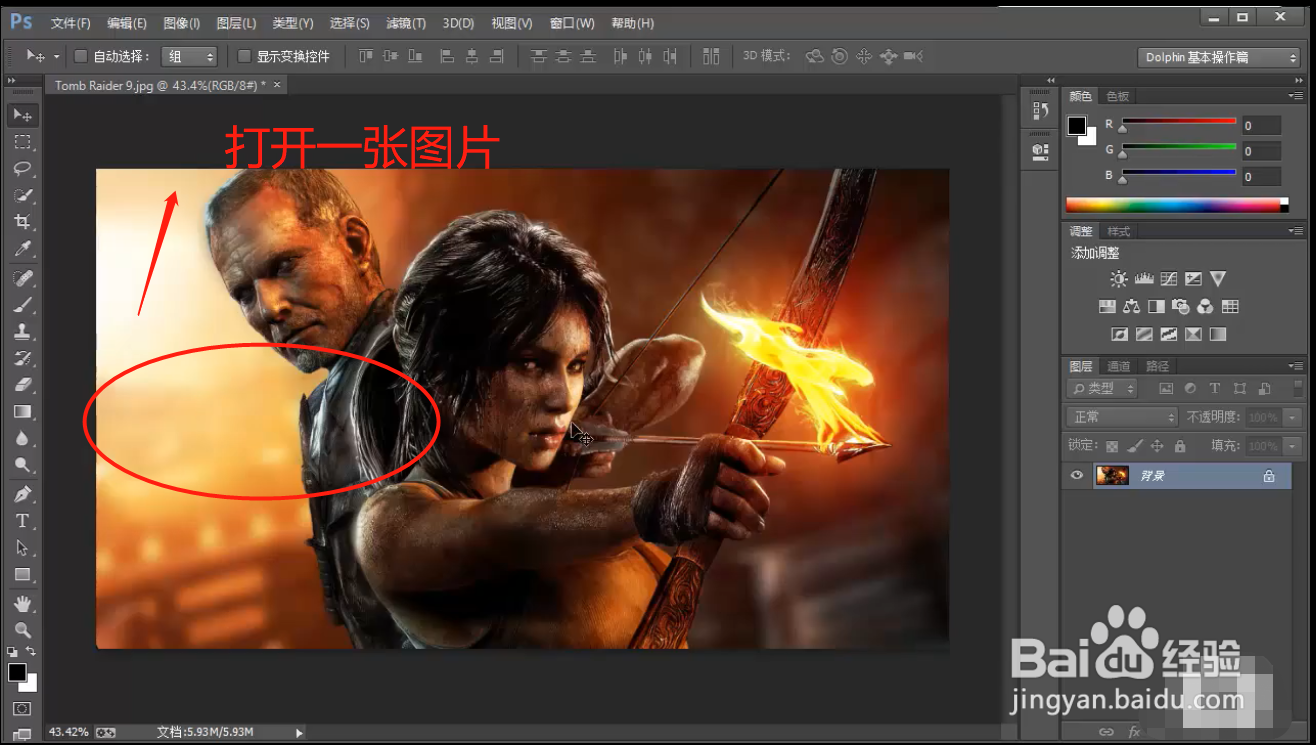Select the Quick Selection tool
This screenshot has width=1316, height=745.
pos(22,195)
